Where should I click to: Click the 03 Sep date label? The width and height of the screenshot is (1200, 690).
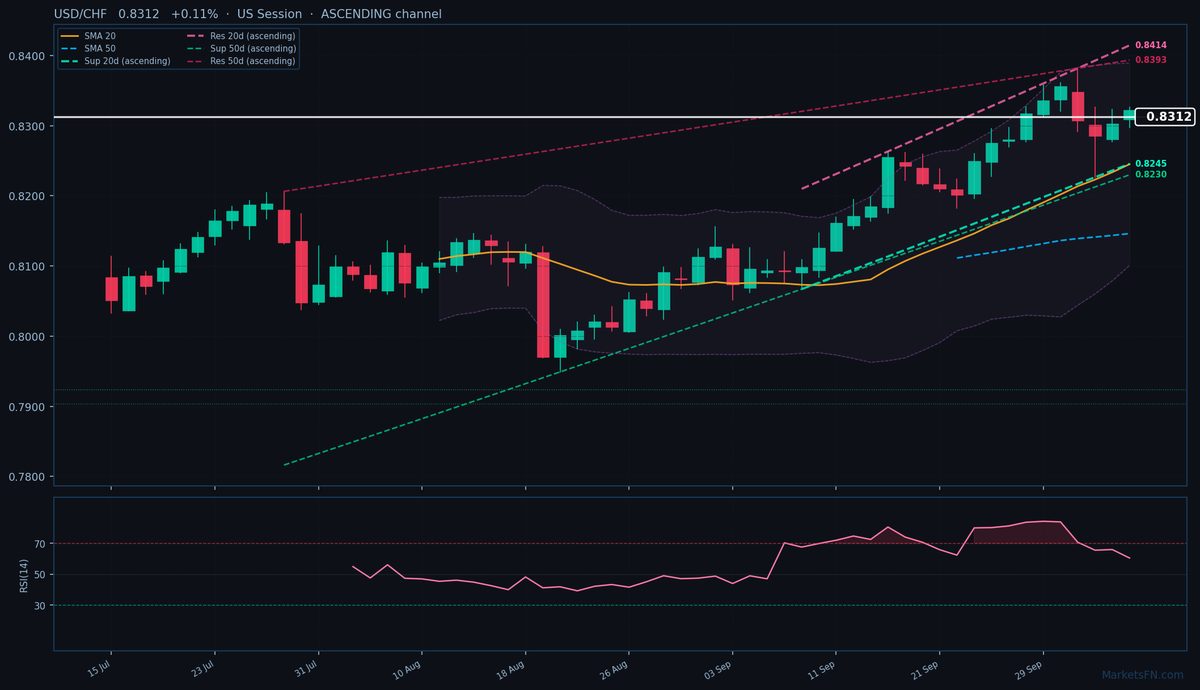(x=719, y=669)
